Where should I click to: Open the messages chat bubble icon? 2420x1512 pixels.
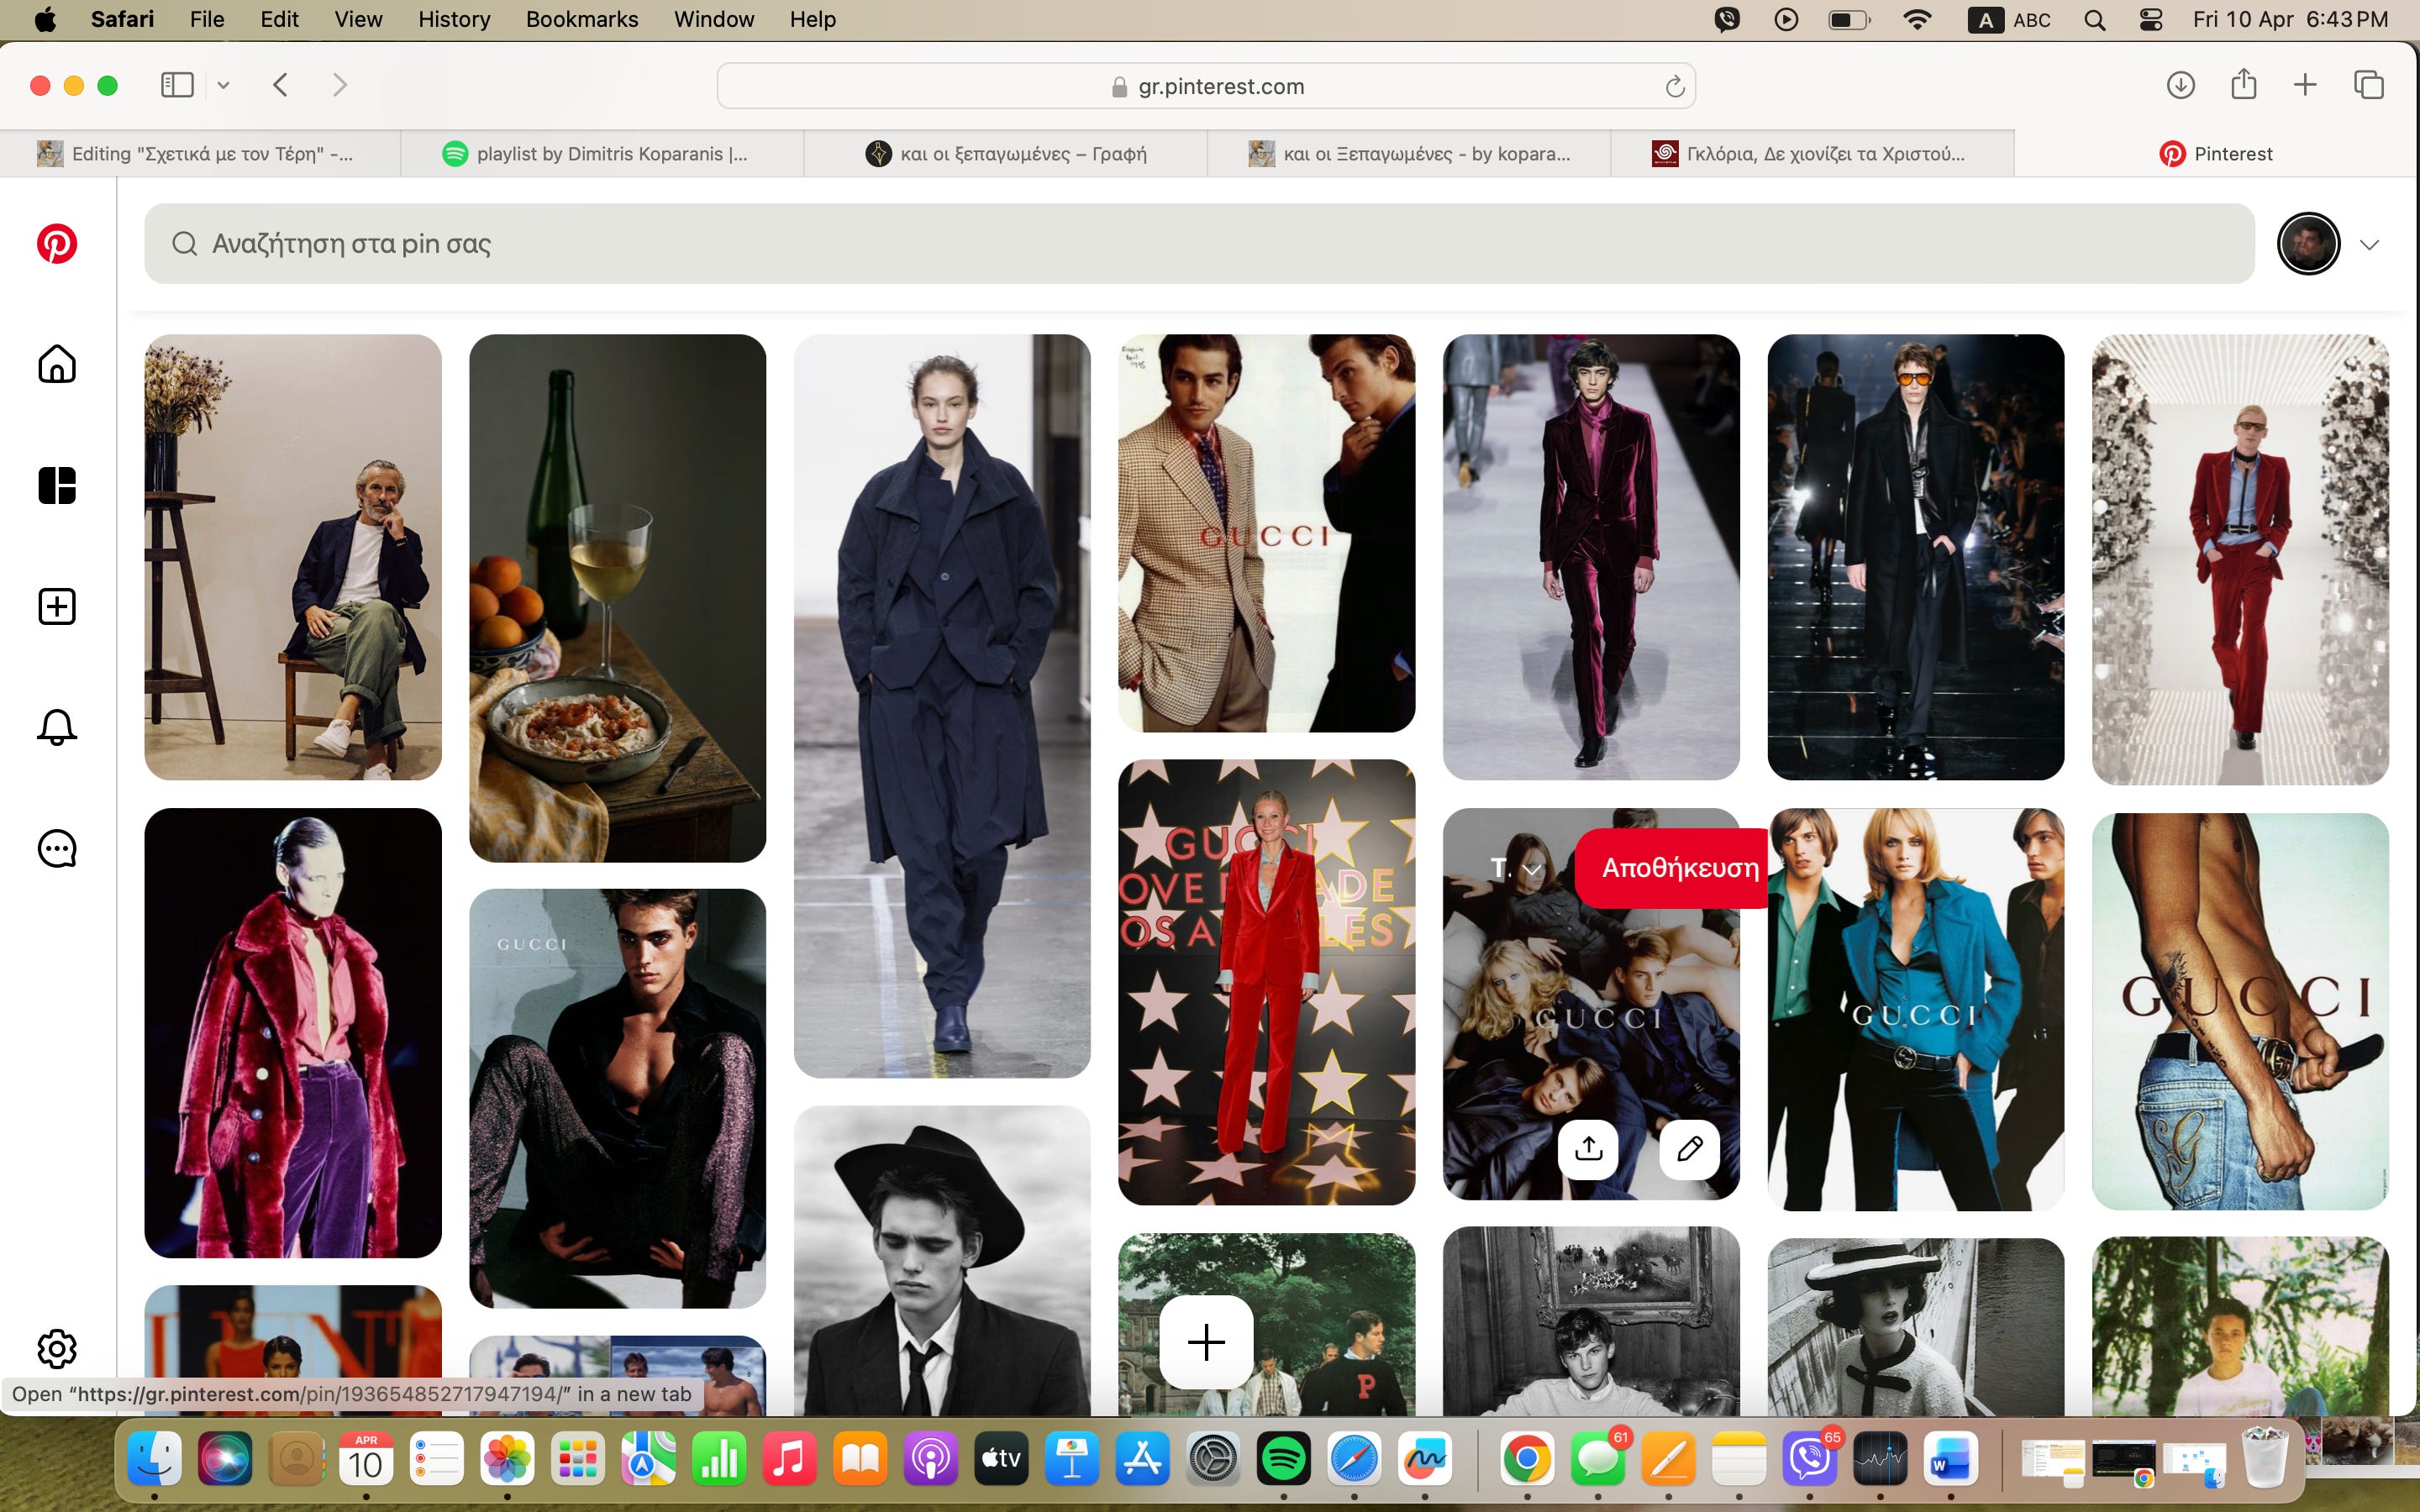(x=57, y=849)
